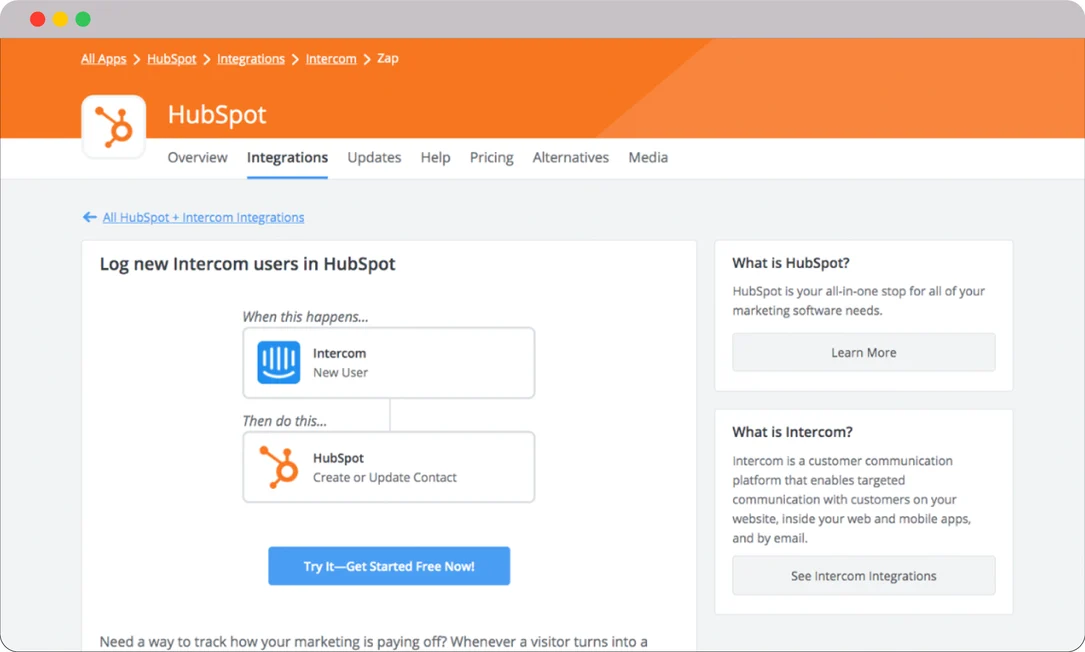Select the Intercom New User trigger card

(x=389, y=363)
